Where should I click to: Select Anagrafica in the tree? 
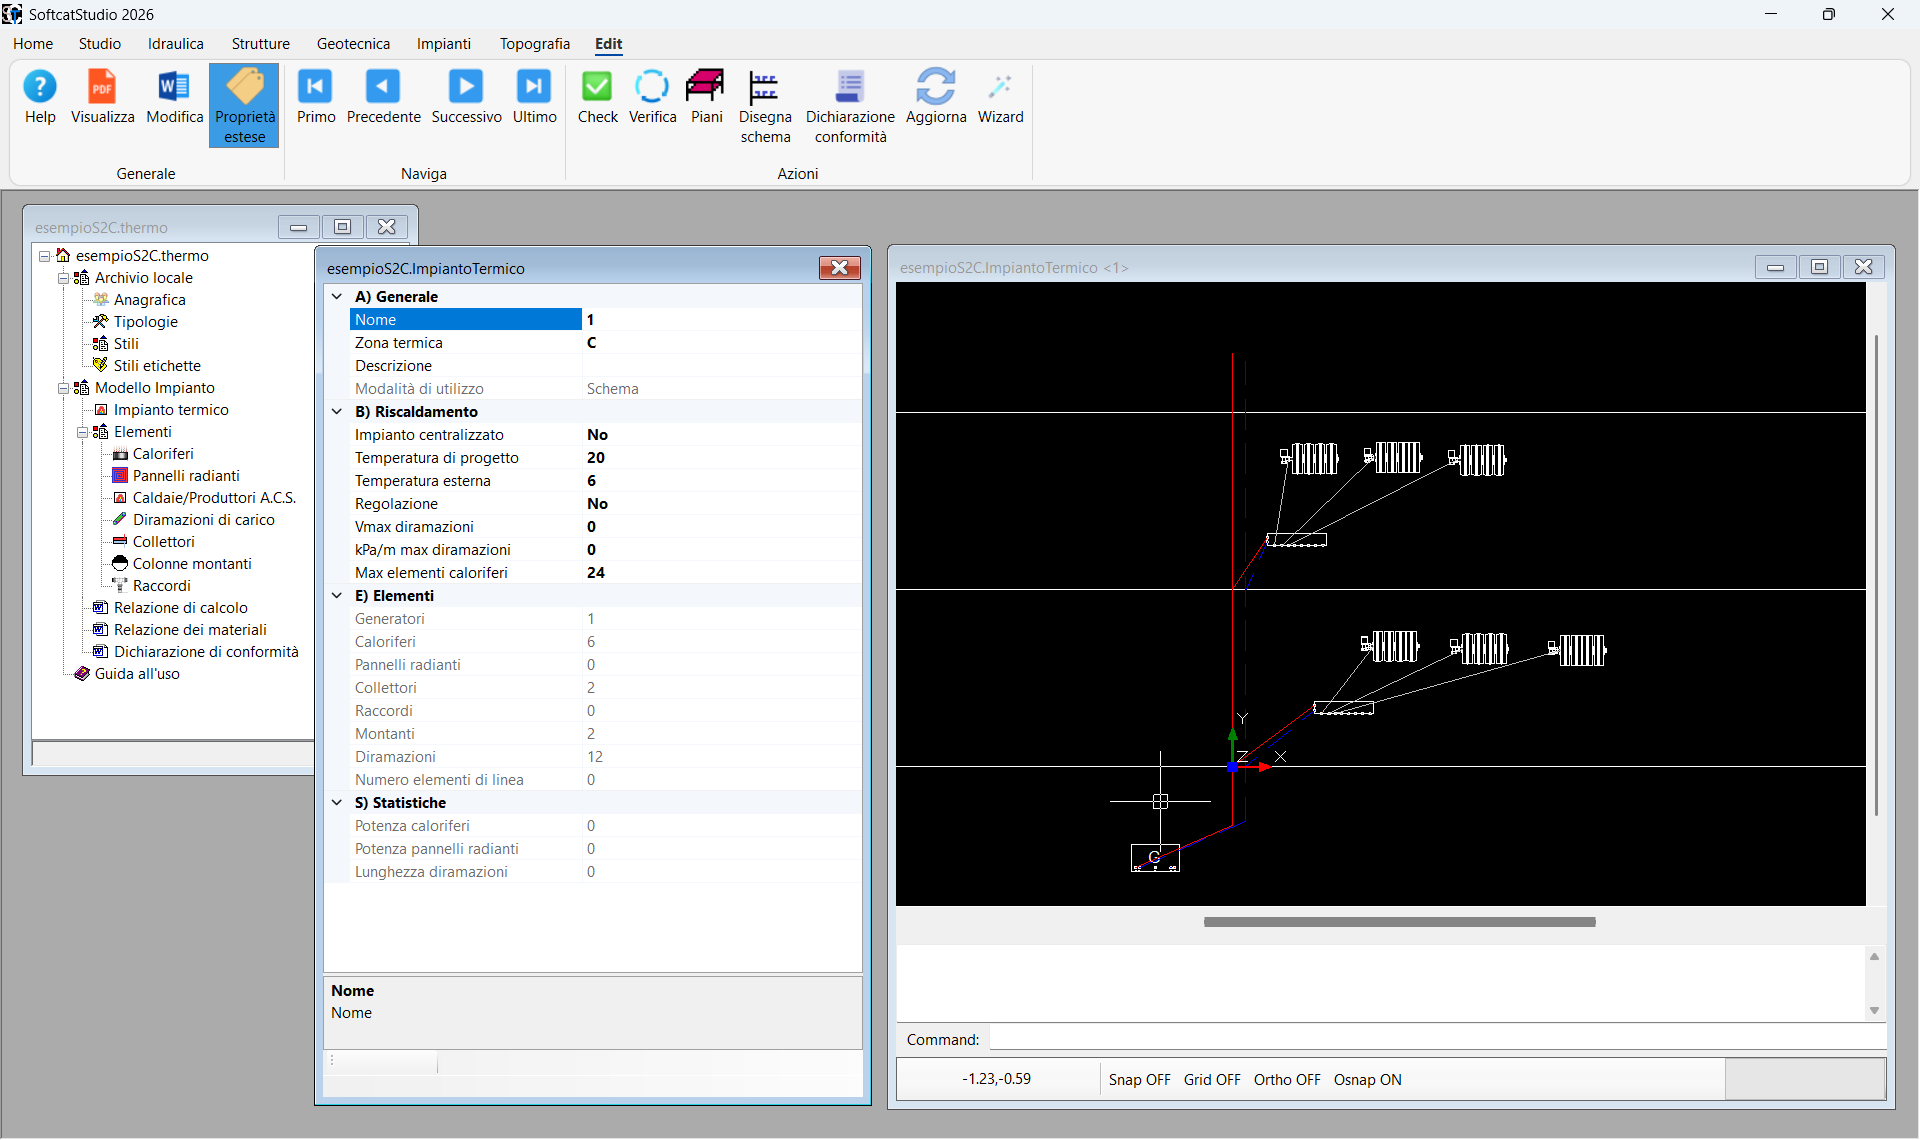coord(149,300)
